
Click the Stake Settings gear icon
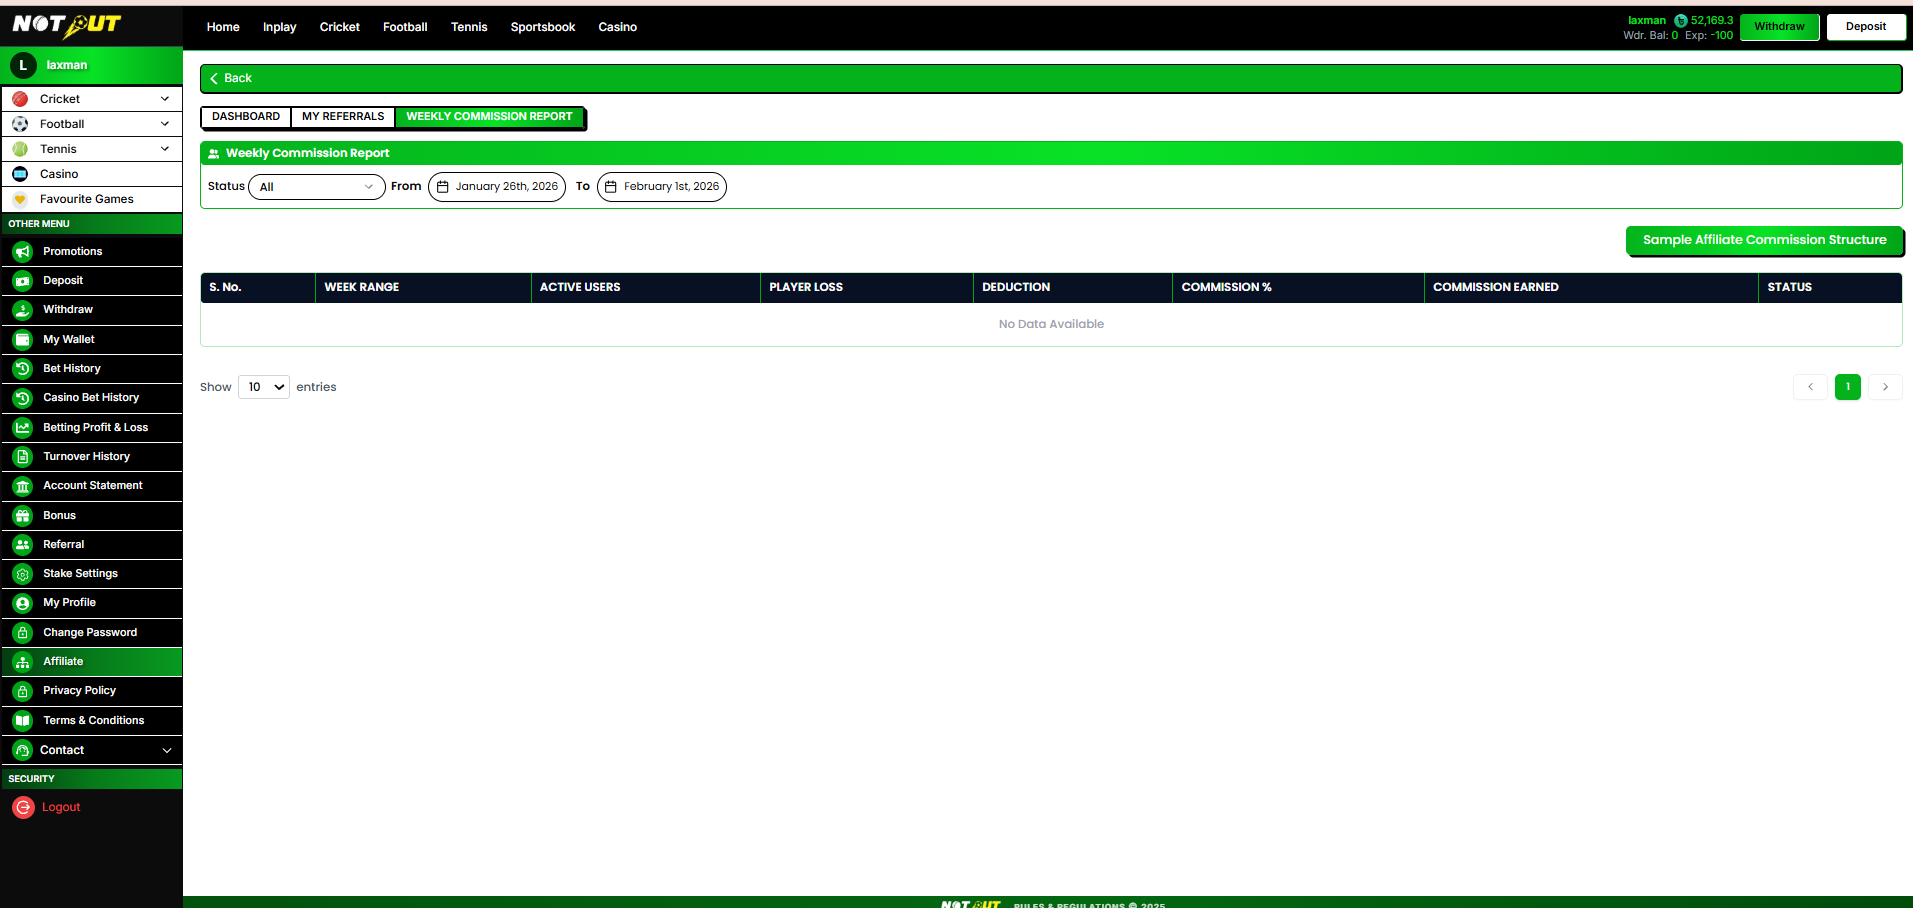(x=23, y=574)
